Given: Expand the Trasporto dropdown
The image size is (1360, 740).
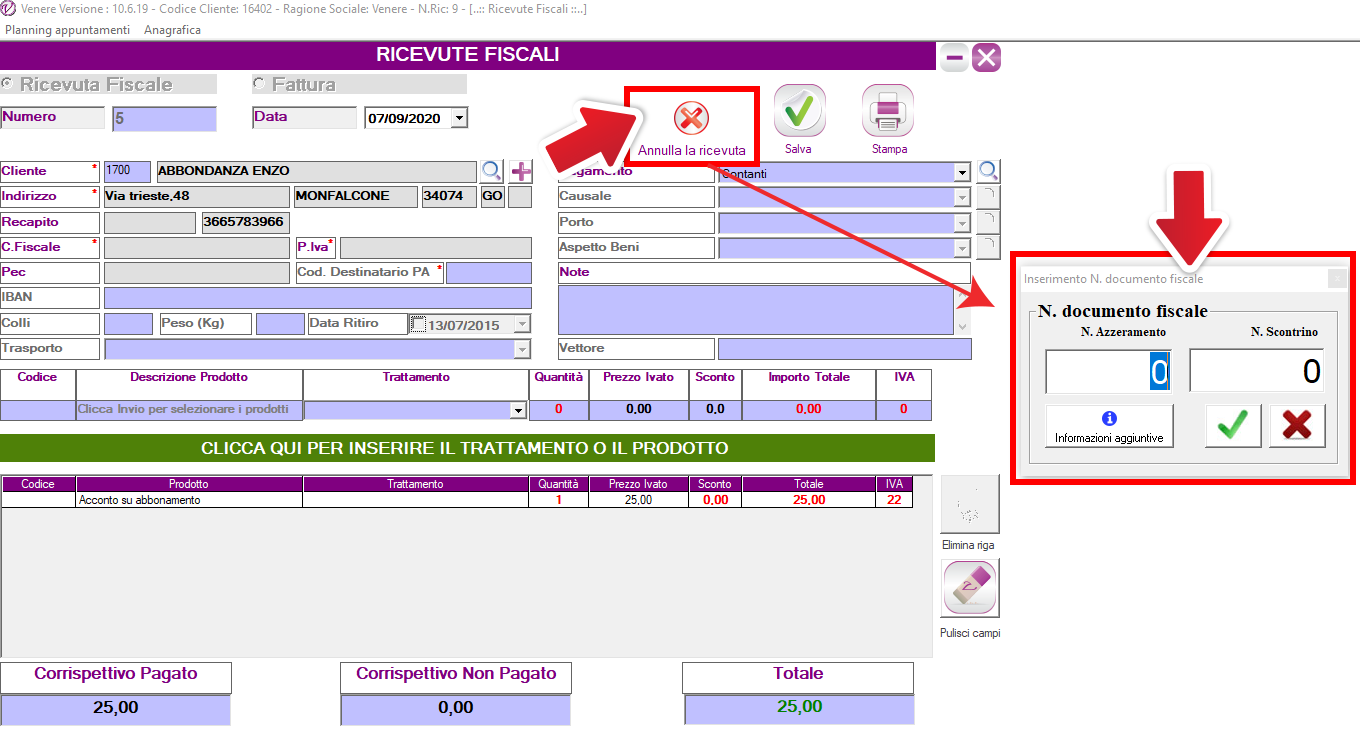Looking at the screenshot, I should pyautogui.click(x=522, y=349).
